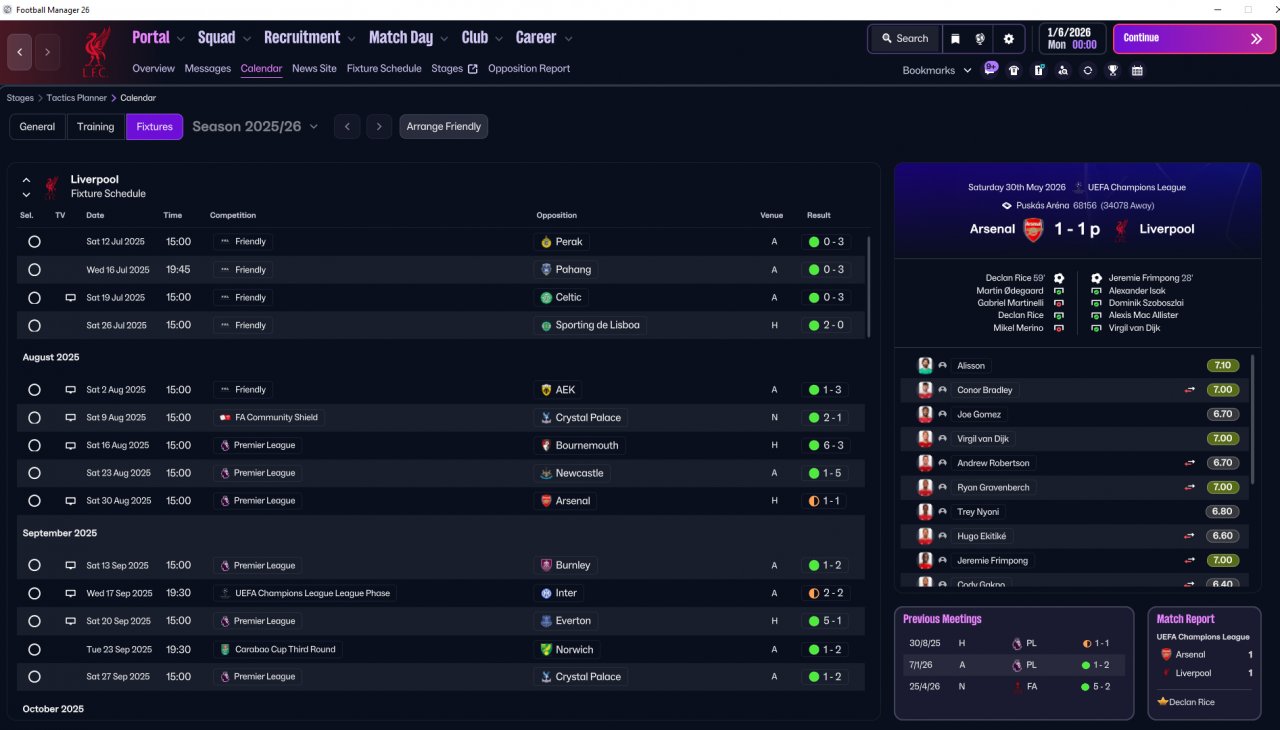This screenshot has width=1280, height=730.
Task: Click the fixture list vertical scrollbar
Action: (x=869, y=287)
